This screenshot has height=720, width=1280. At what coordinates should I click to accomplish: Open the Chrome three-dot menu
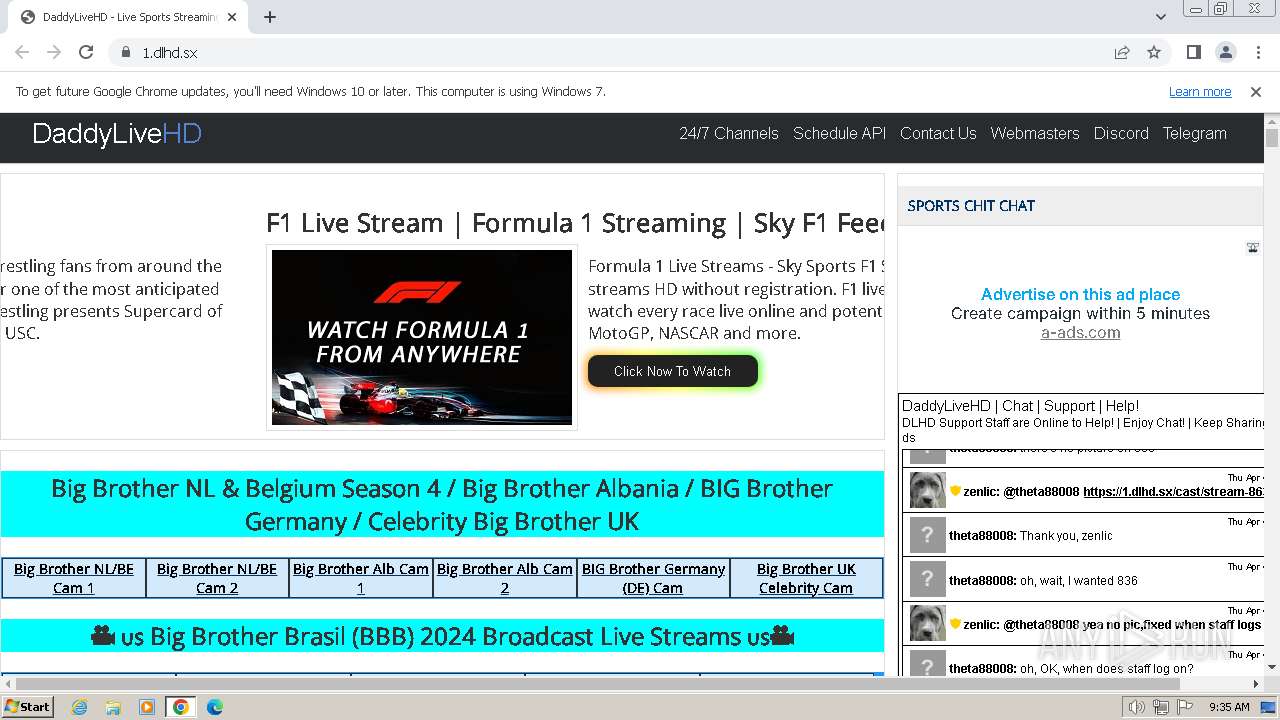1258,52
